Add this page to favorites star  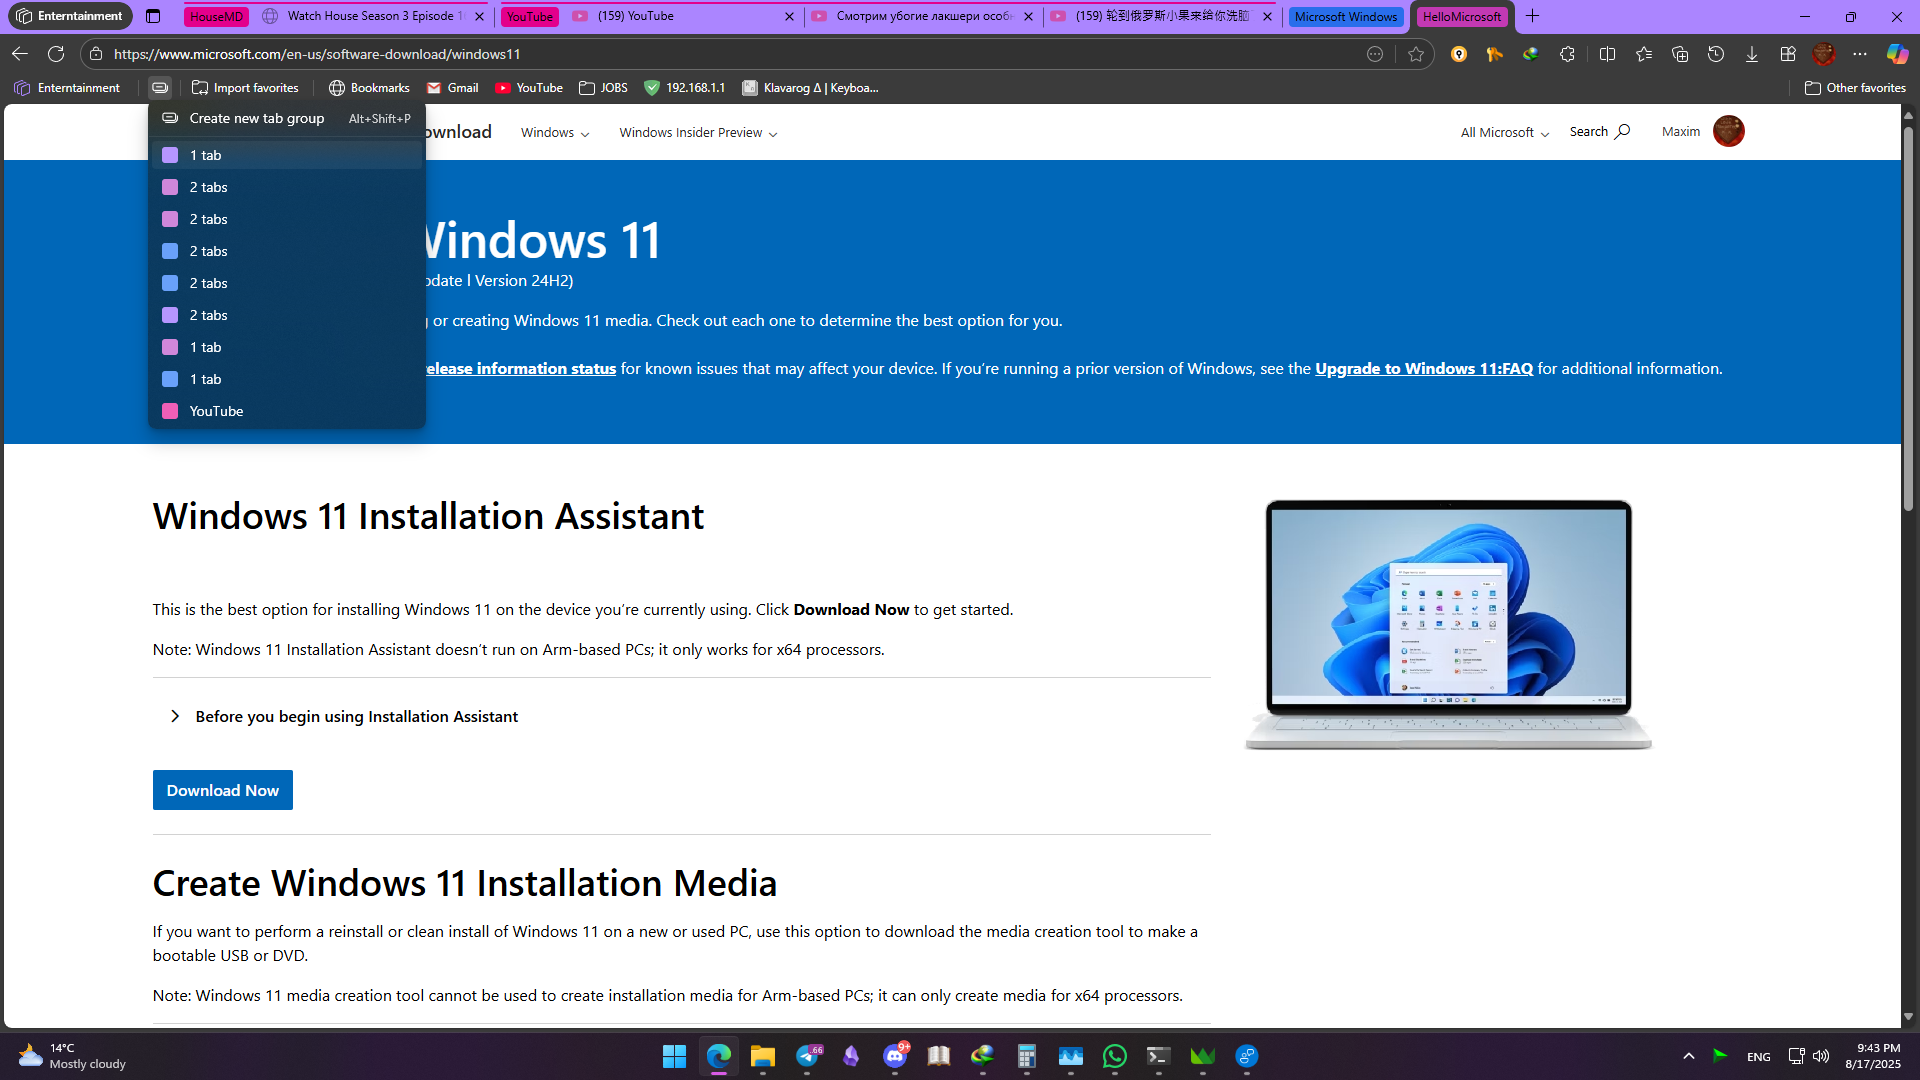[1416, 54]
